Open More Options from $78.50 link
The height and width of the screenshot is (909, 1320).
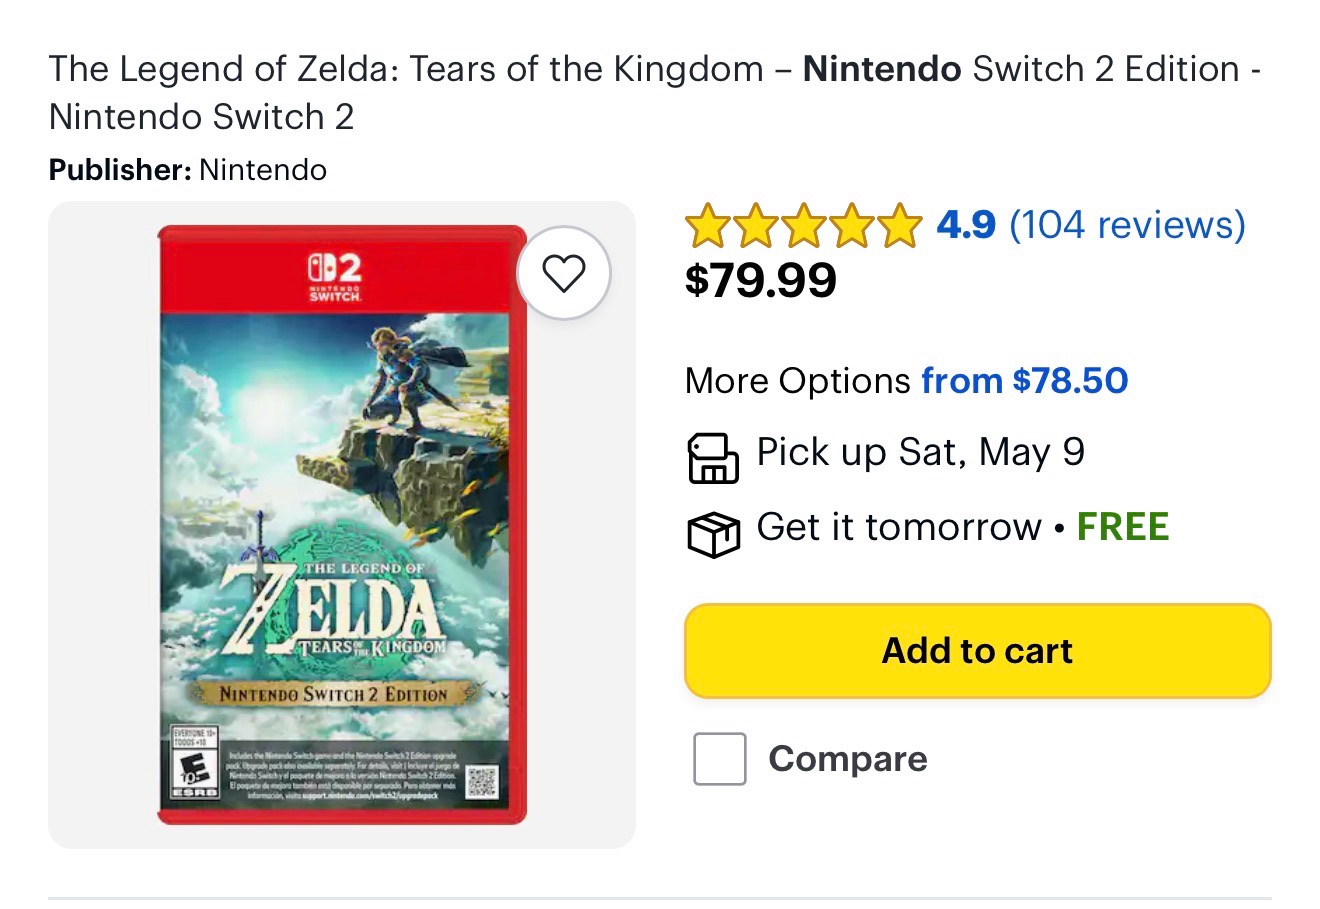pos(1024,381)
